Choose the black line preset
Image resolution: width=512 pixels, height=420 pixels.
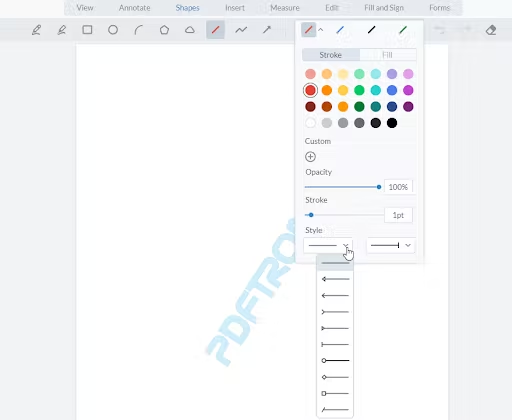tap(371, 30)
